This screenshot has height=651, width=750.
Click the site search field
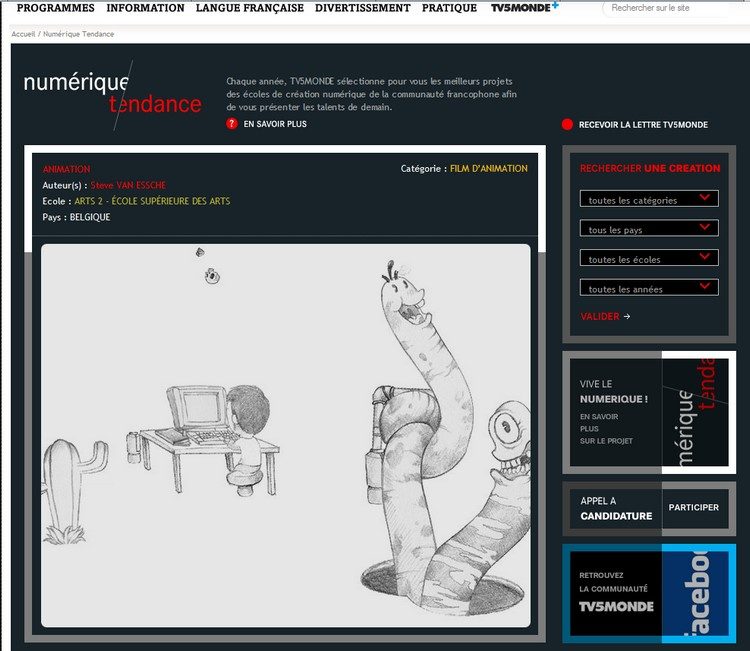675,8
